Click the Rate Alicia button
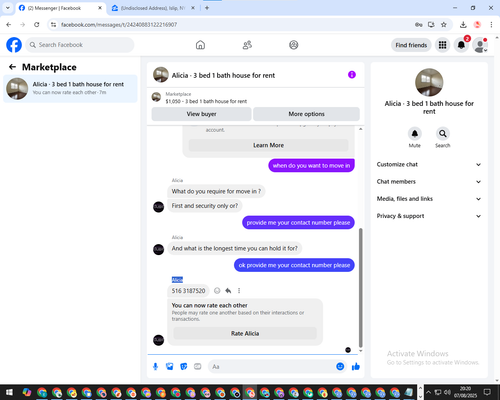 coord(245,333)
